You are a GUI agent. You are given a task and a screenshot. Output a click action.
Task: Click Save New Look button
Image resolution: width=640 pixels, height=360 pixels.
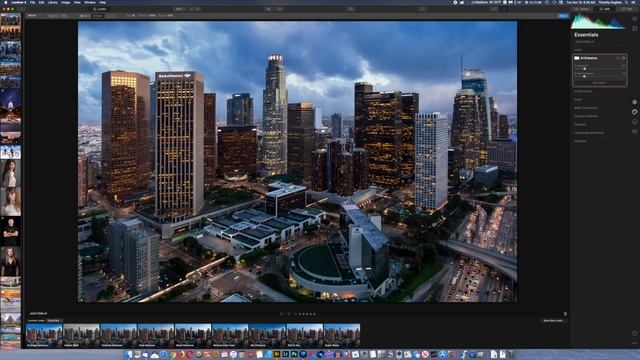(x=553, y=320)
